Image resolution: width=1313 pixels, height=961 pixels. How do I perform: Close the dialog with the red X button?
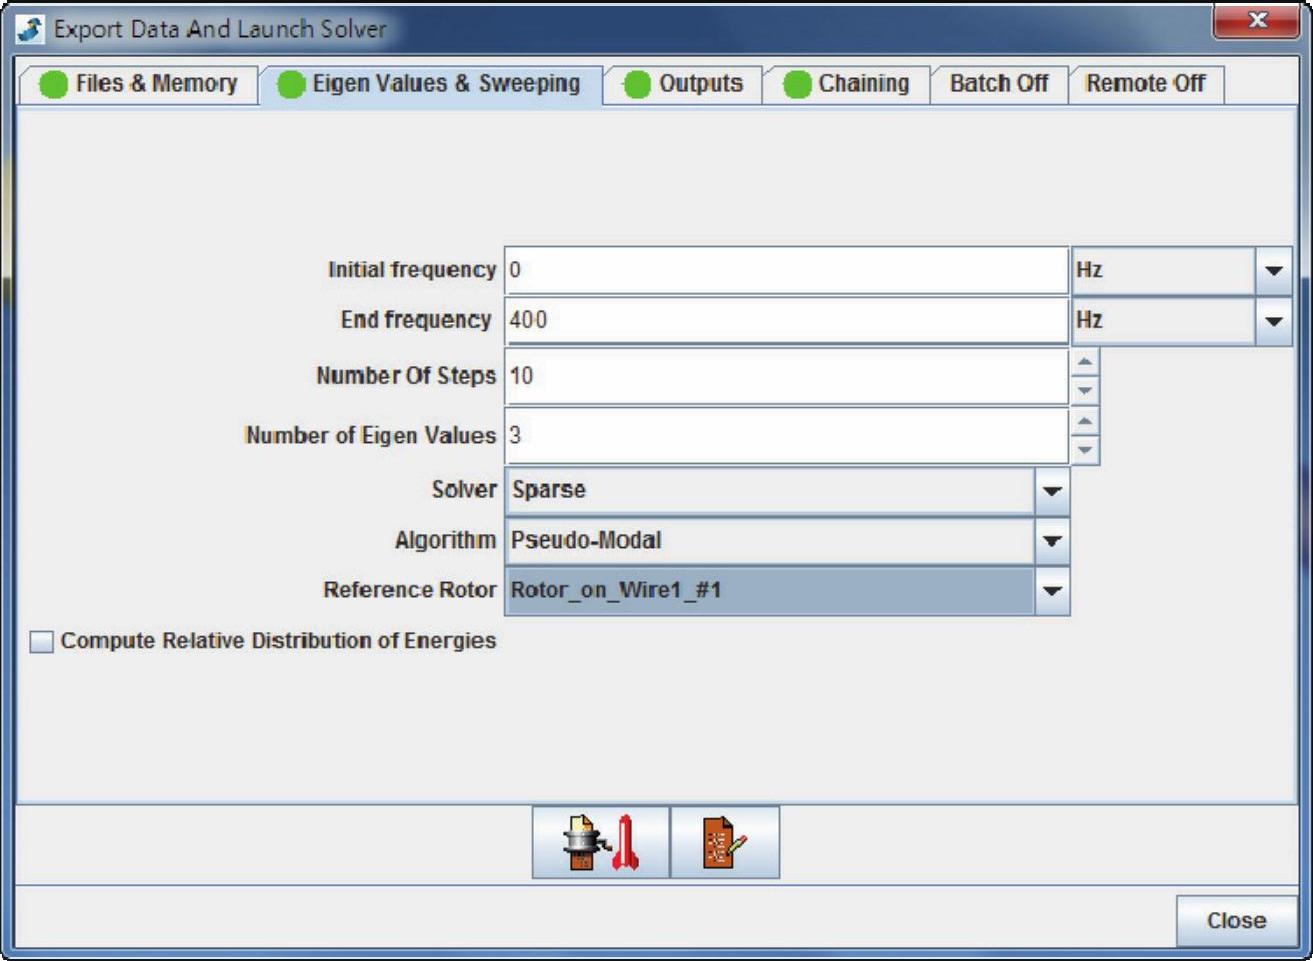pos(1257,21)
